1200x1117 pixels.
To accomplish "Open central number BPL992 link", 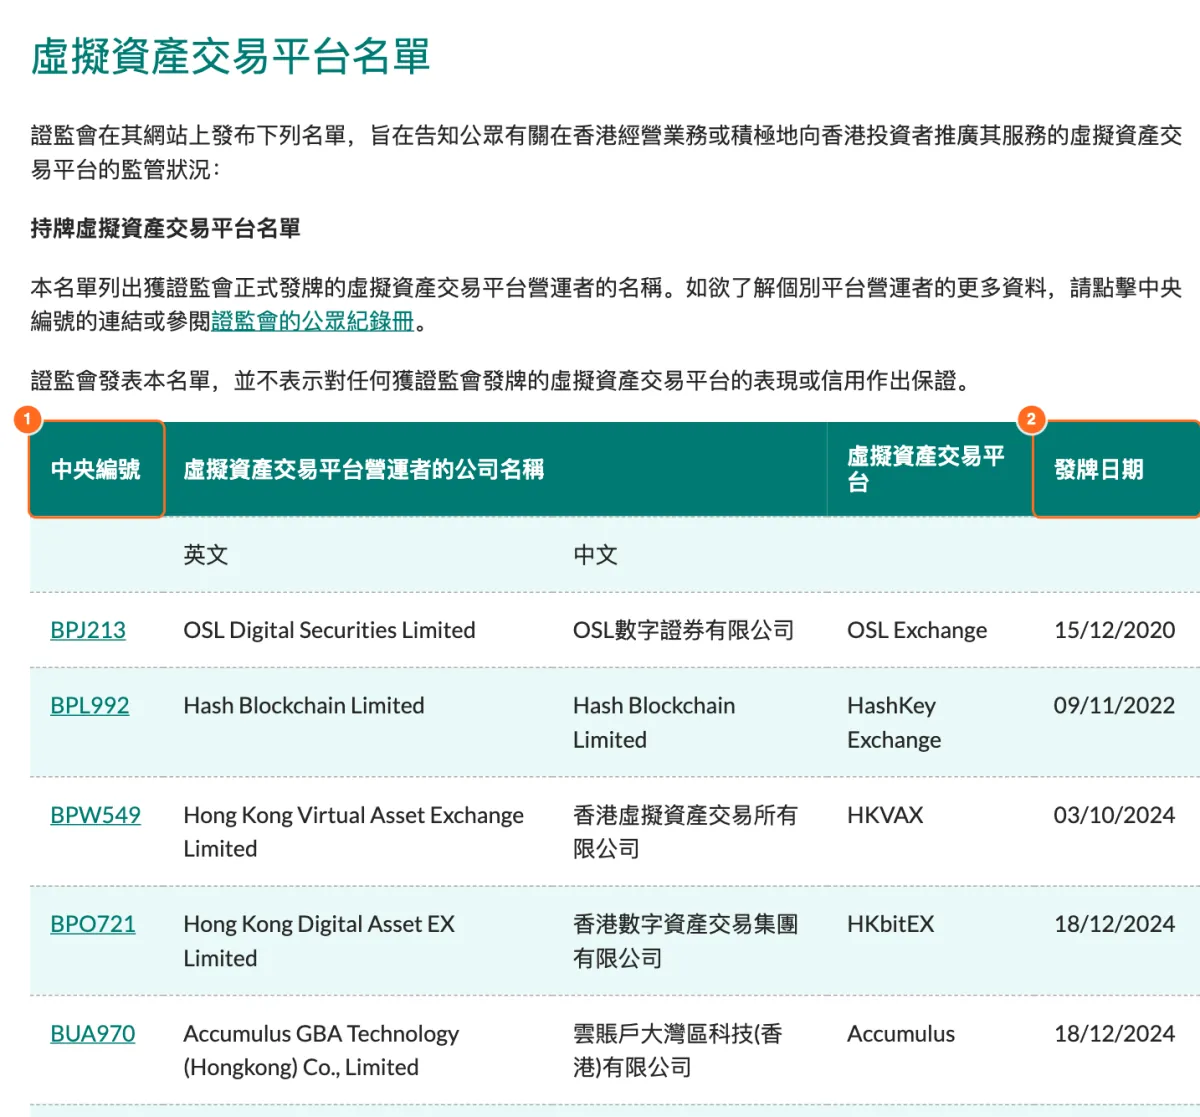I will [90, 705].
